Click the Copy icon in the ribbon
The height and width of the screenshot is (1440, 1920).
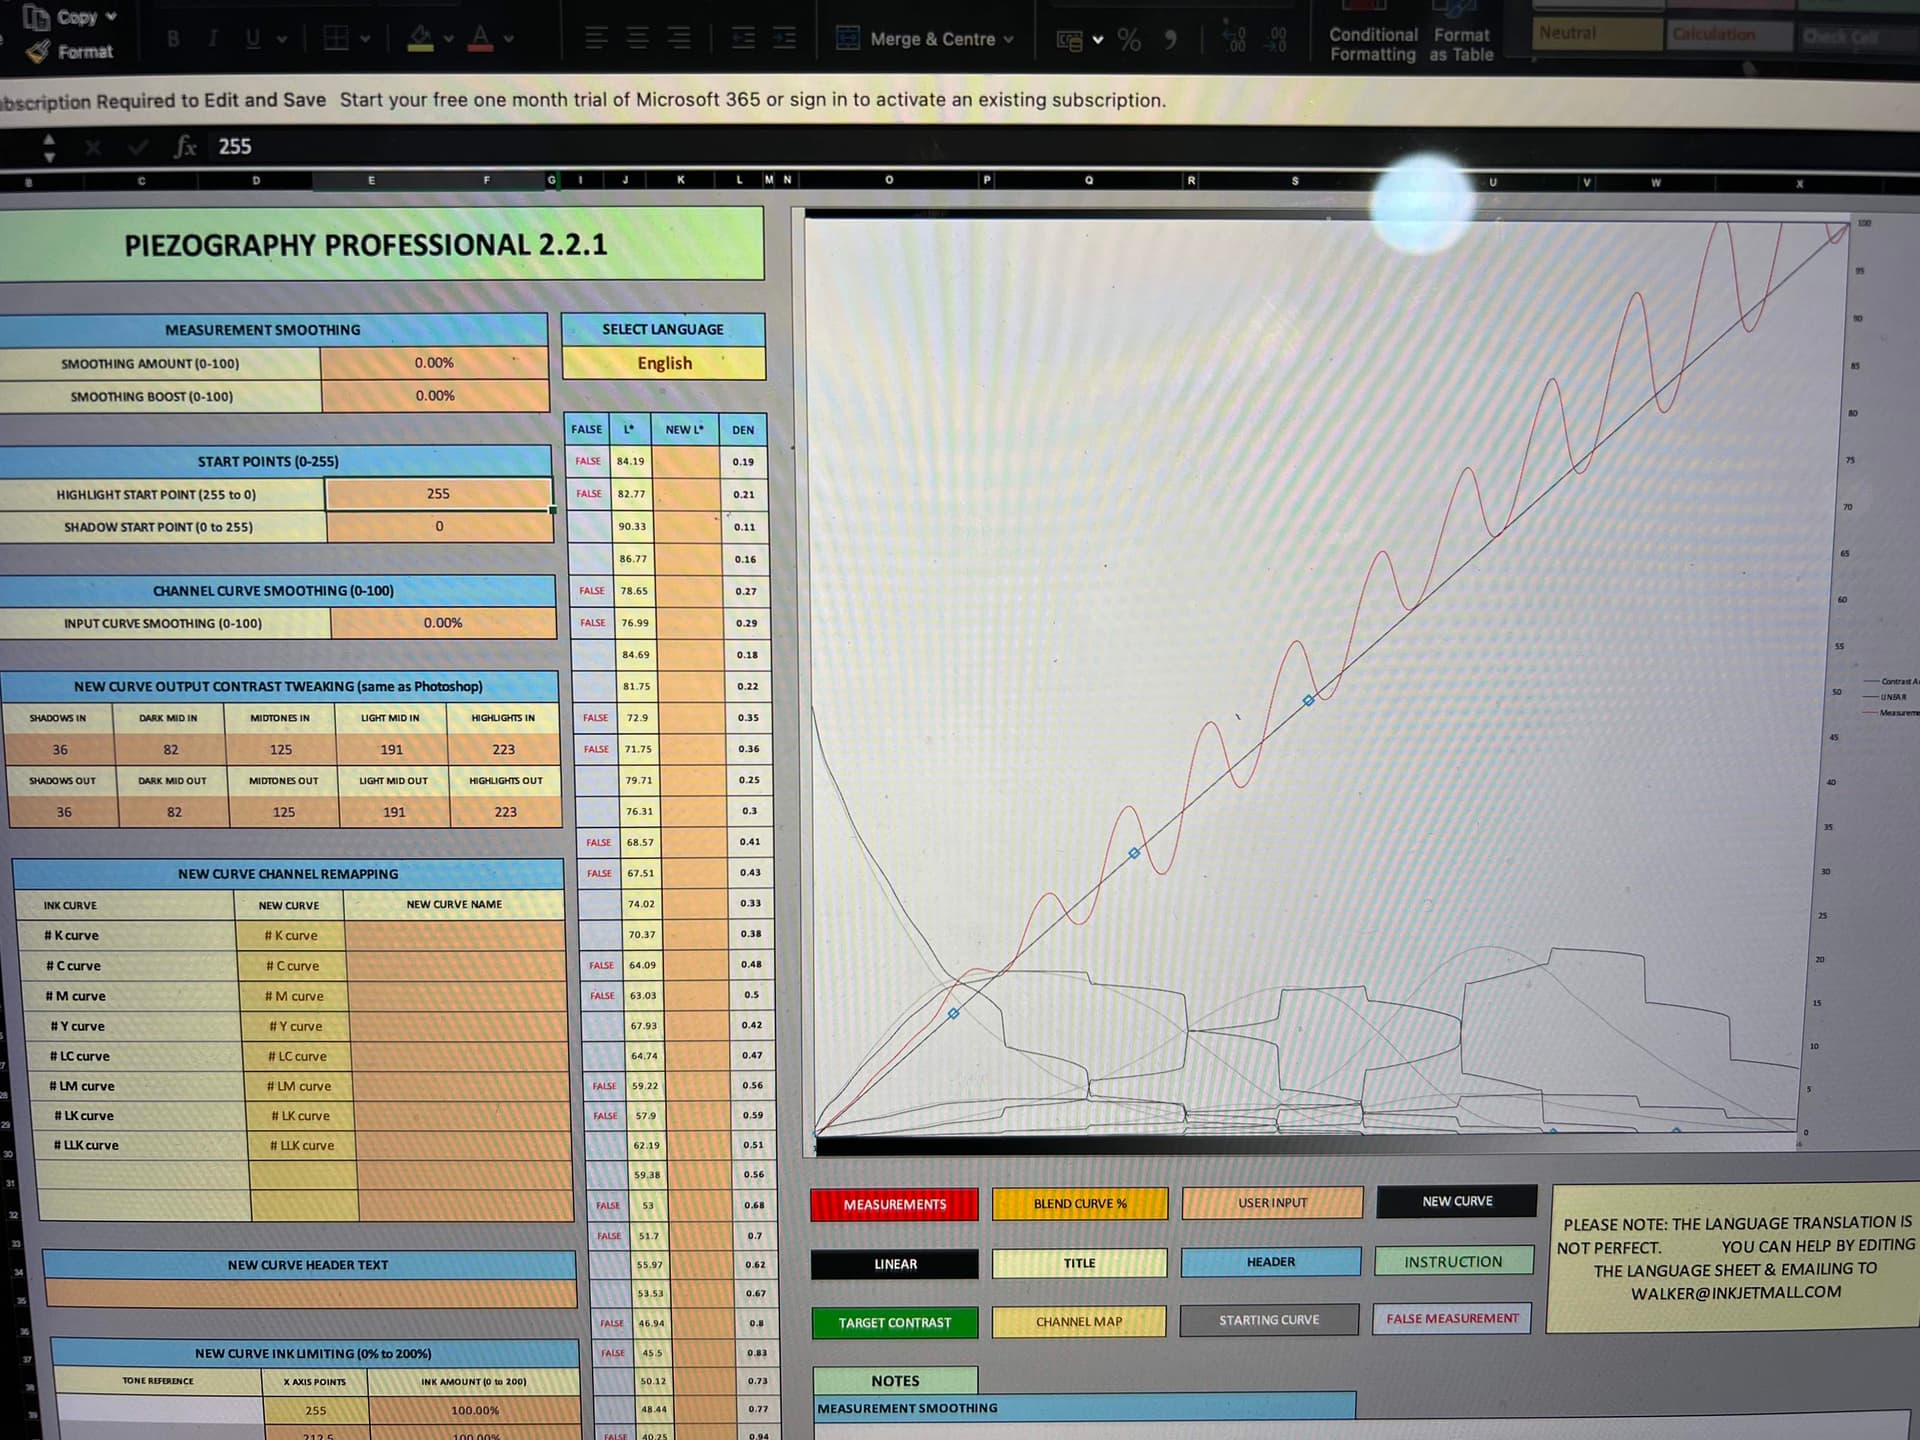[37, 16]
